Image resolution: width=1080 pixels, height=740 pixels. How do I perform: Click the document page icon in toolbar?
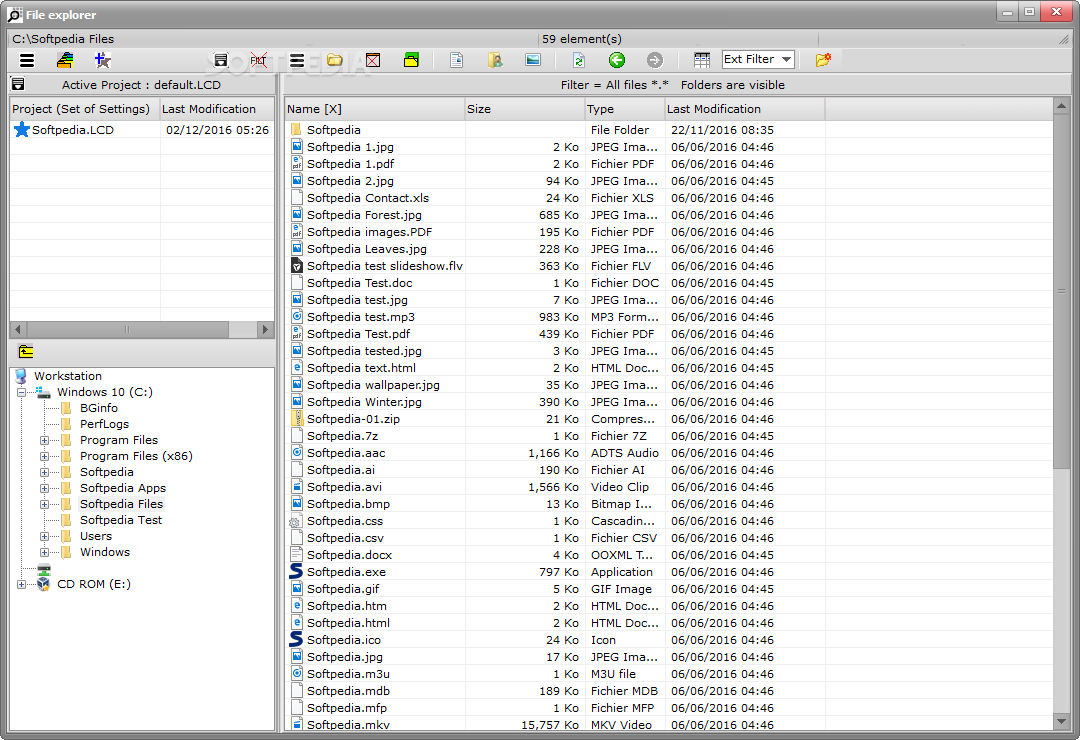pos(457,61)
